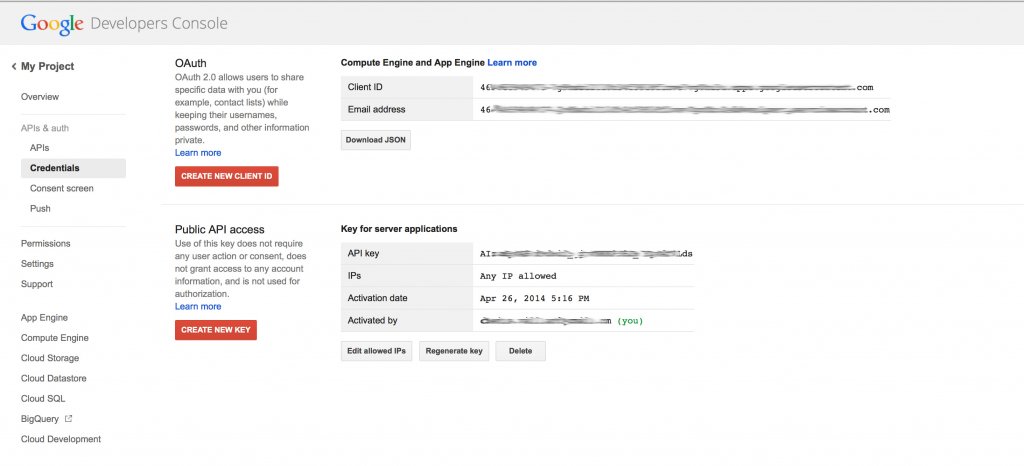Click Edit allowed IPs button
1024x466 pixels.
(378, 351)
